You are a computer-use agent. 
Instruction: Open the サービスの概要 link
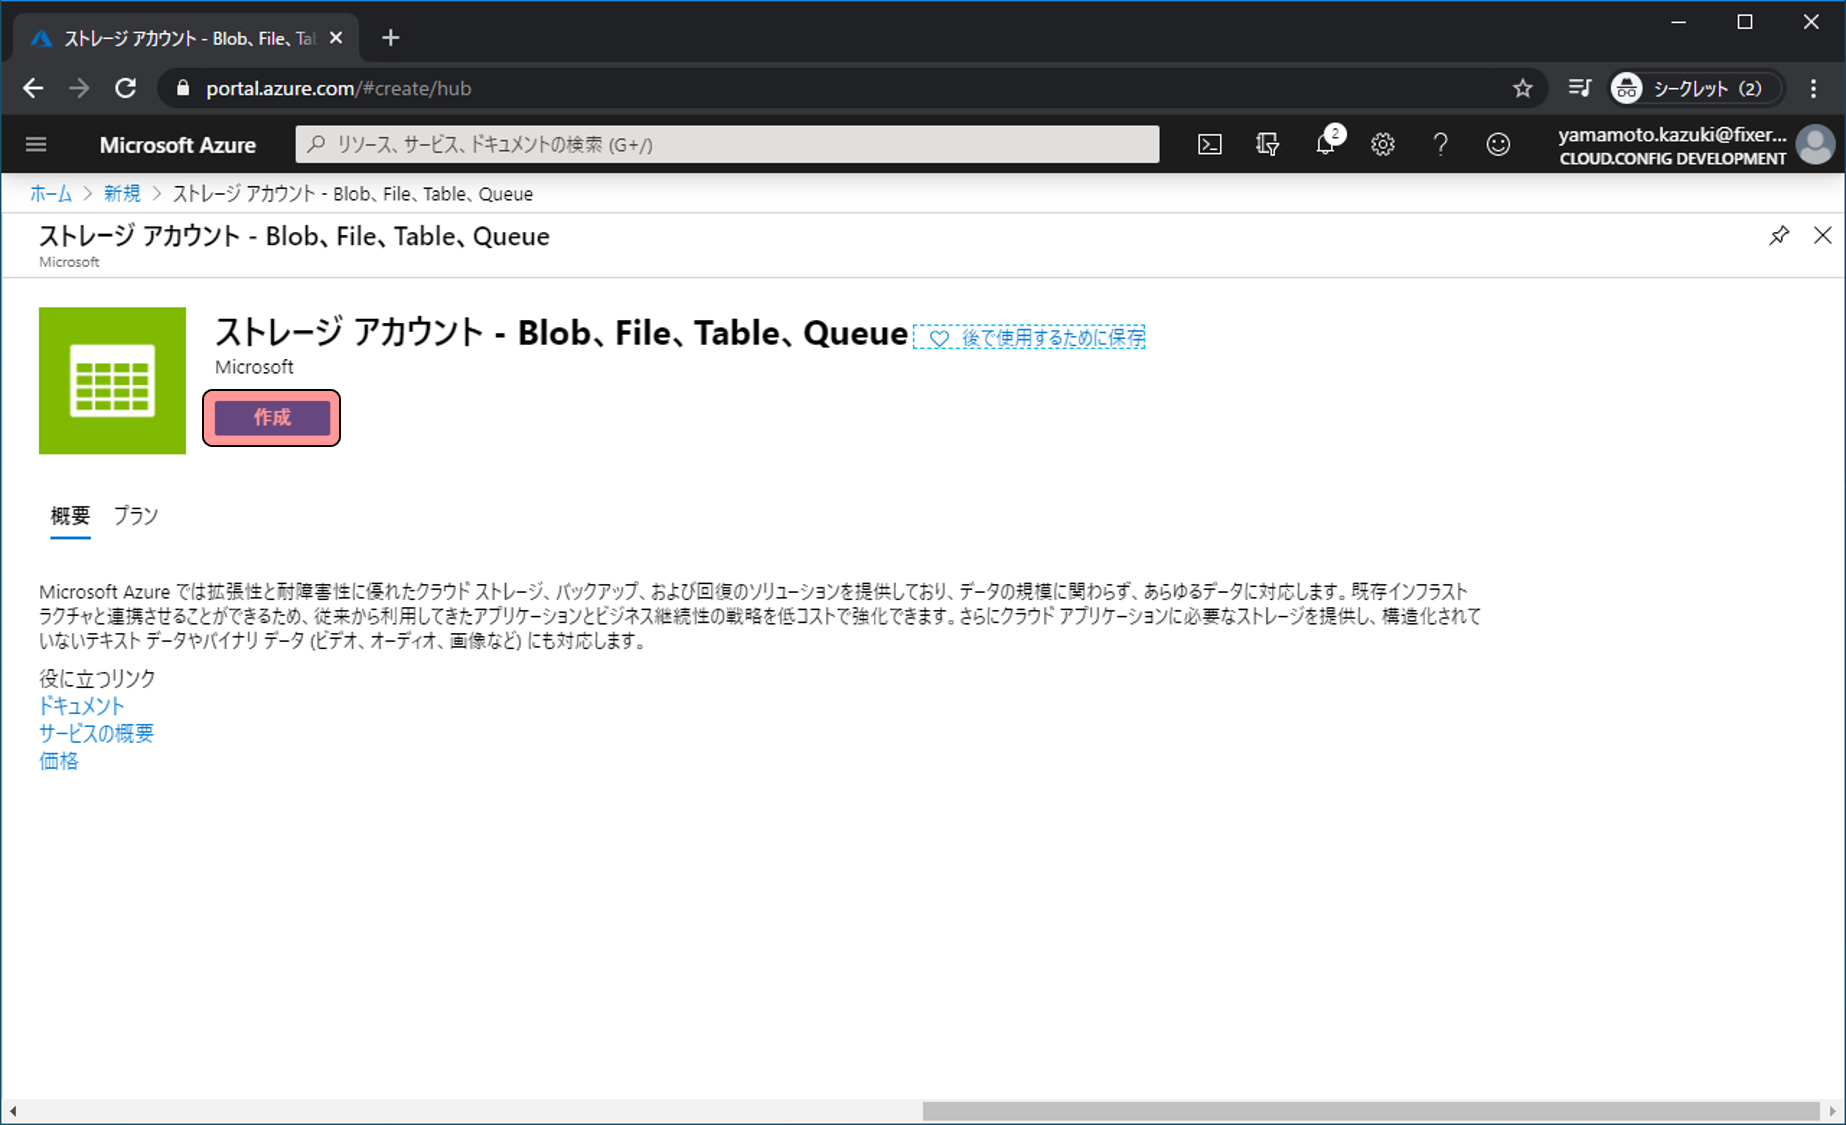pos(96,734)
